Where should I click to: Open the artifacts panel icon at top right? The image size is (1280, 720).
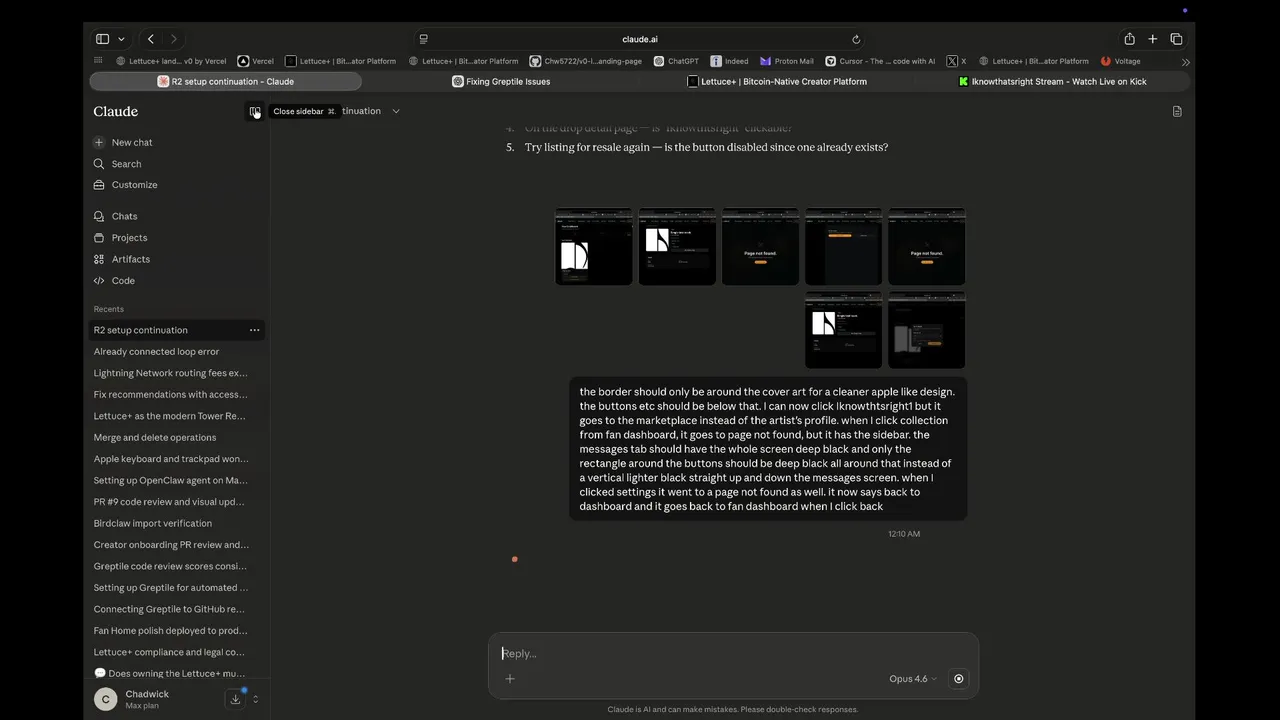[1177, 111]
